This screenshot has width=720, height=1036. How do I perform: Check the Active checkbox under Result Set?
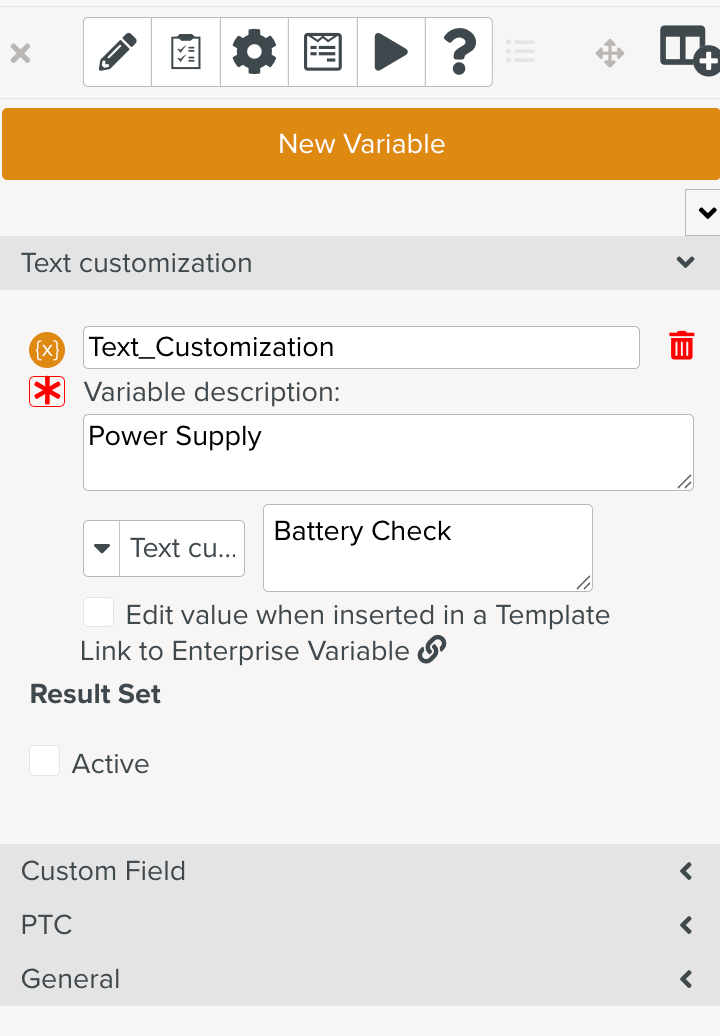pos(45,762)
